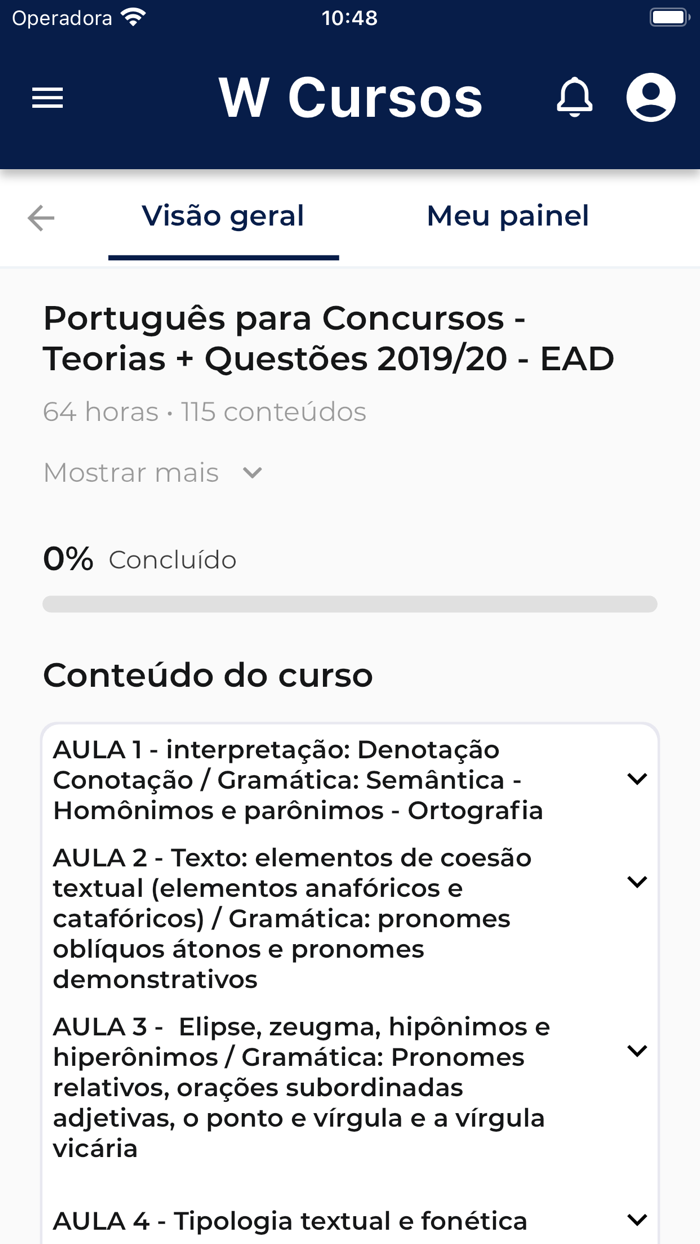This screenshot has height=1244, width=700.
Task: Open the user profile icon
Action: [649, 98]
